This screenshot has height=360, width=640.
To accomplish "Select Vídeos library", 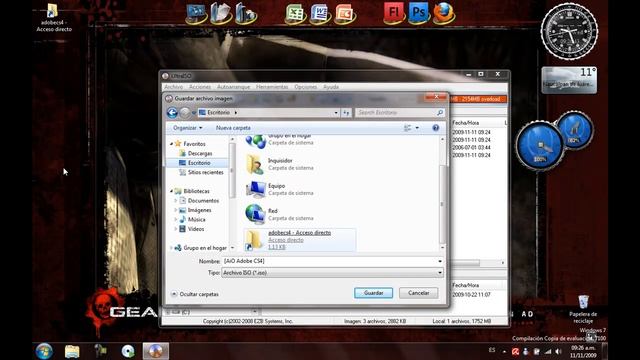I will pyautogui.click(x=196, y=229).
